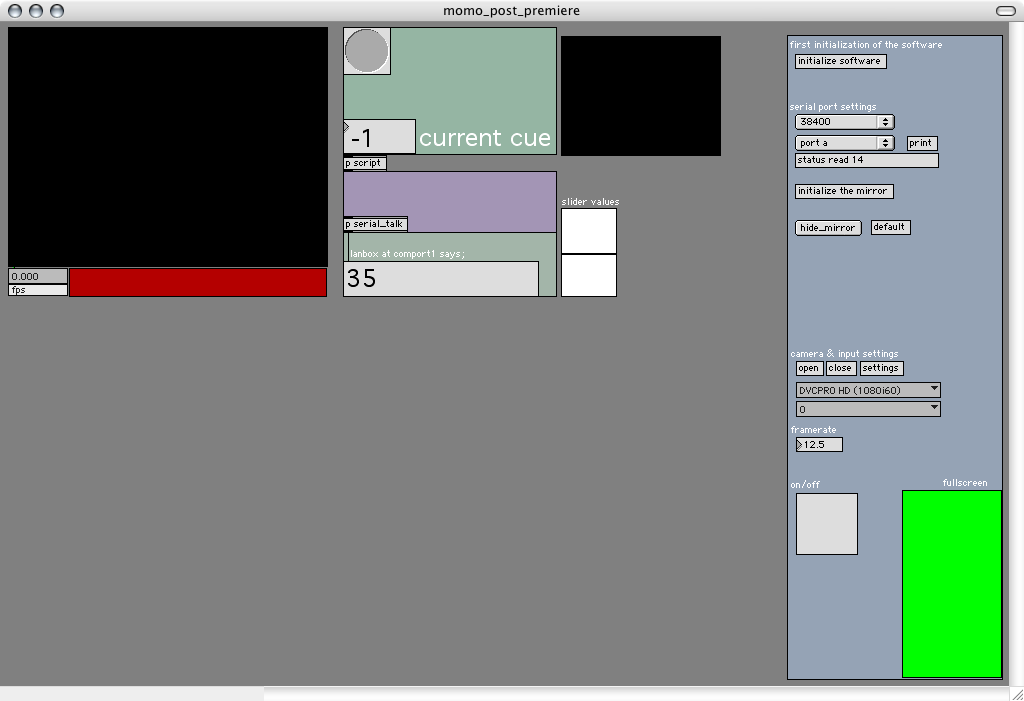The height and width of the screenshot is (701, 1024).
Task: Toggle the window toolbar pill button
Action: (x=1006, y=10)
